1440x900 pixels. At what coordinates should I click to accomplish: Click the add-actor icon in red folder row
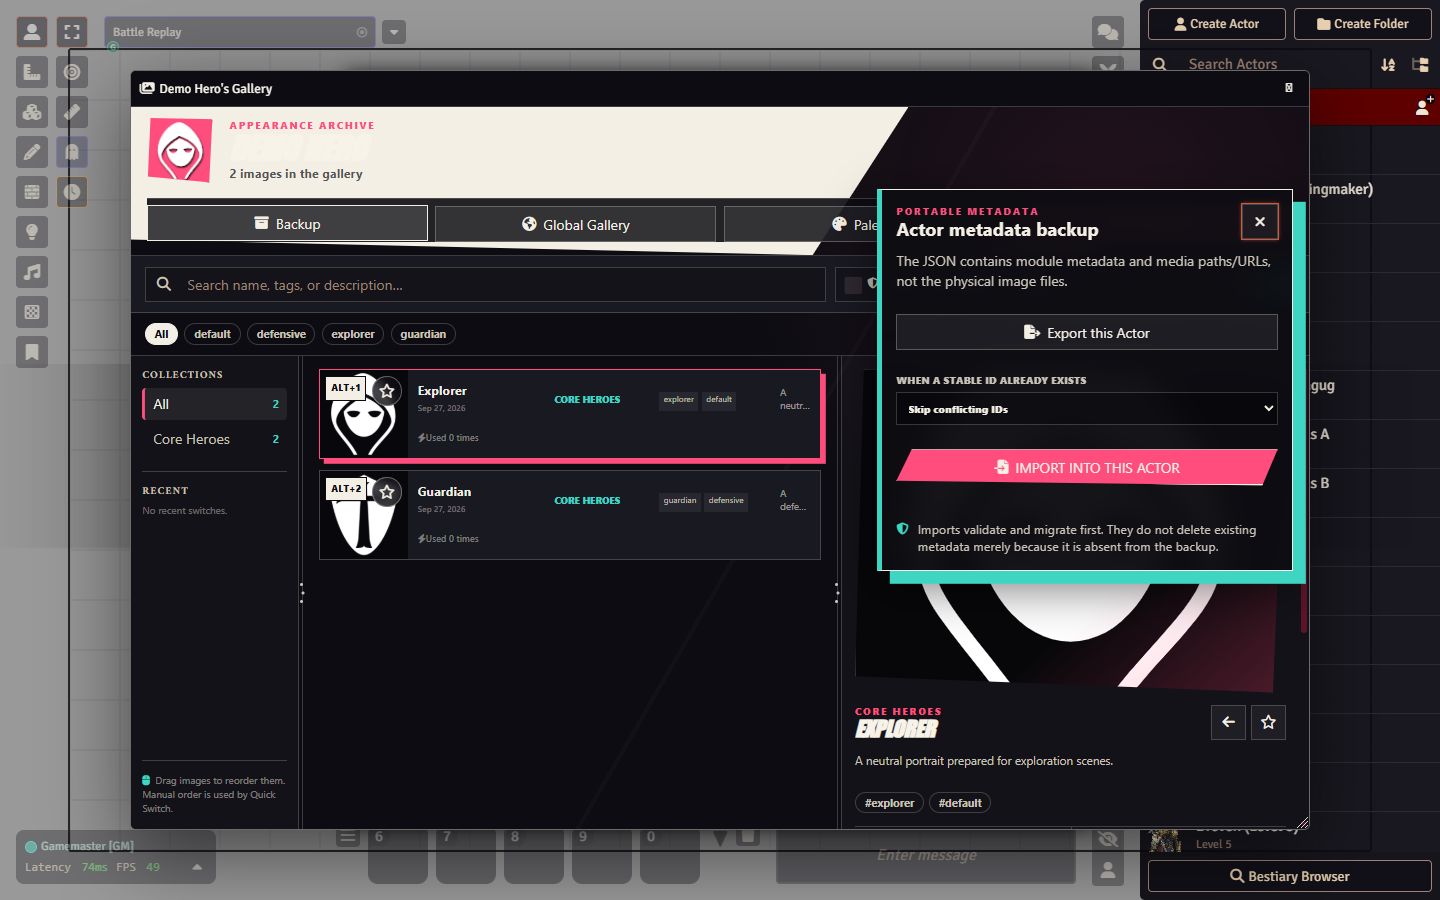click(1424, 106)
